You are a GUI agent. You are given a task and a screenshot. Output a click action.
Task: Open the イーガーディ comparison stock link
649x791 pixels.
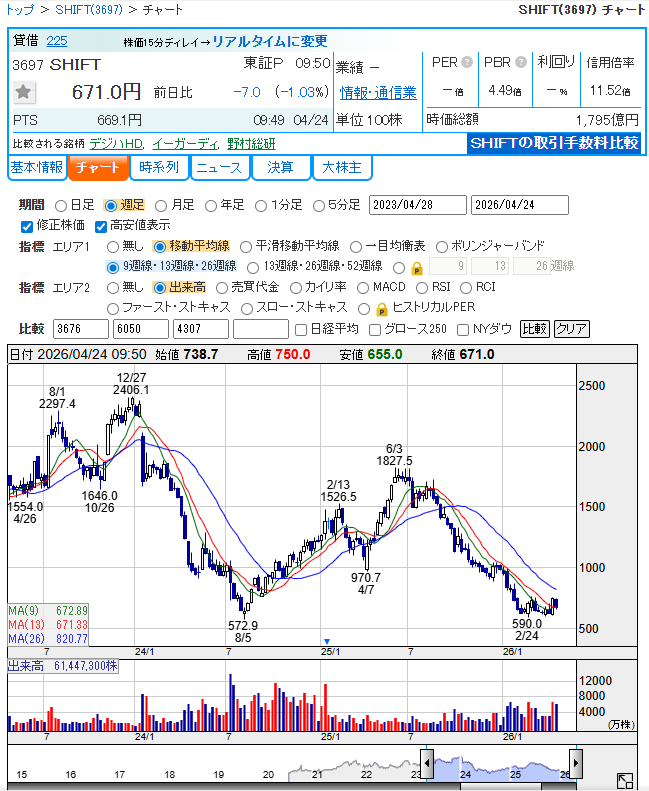pyautogui.click(x=185, y=144)
